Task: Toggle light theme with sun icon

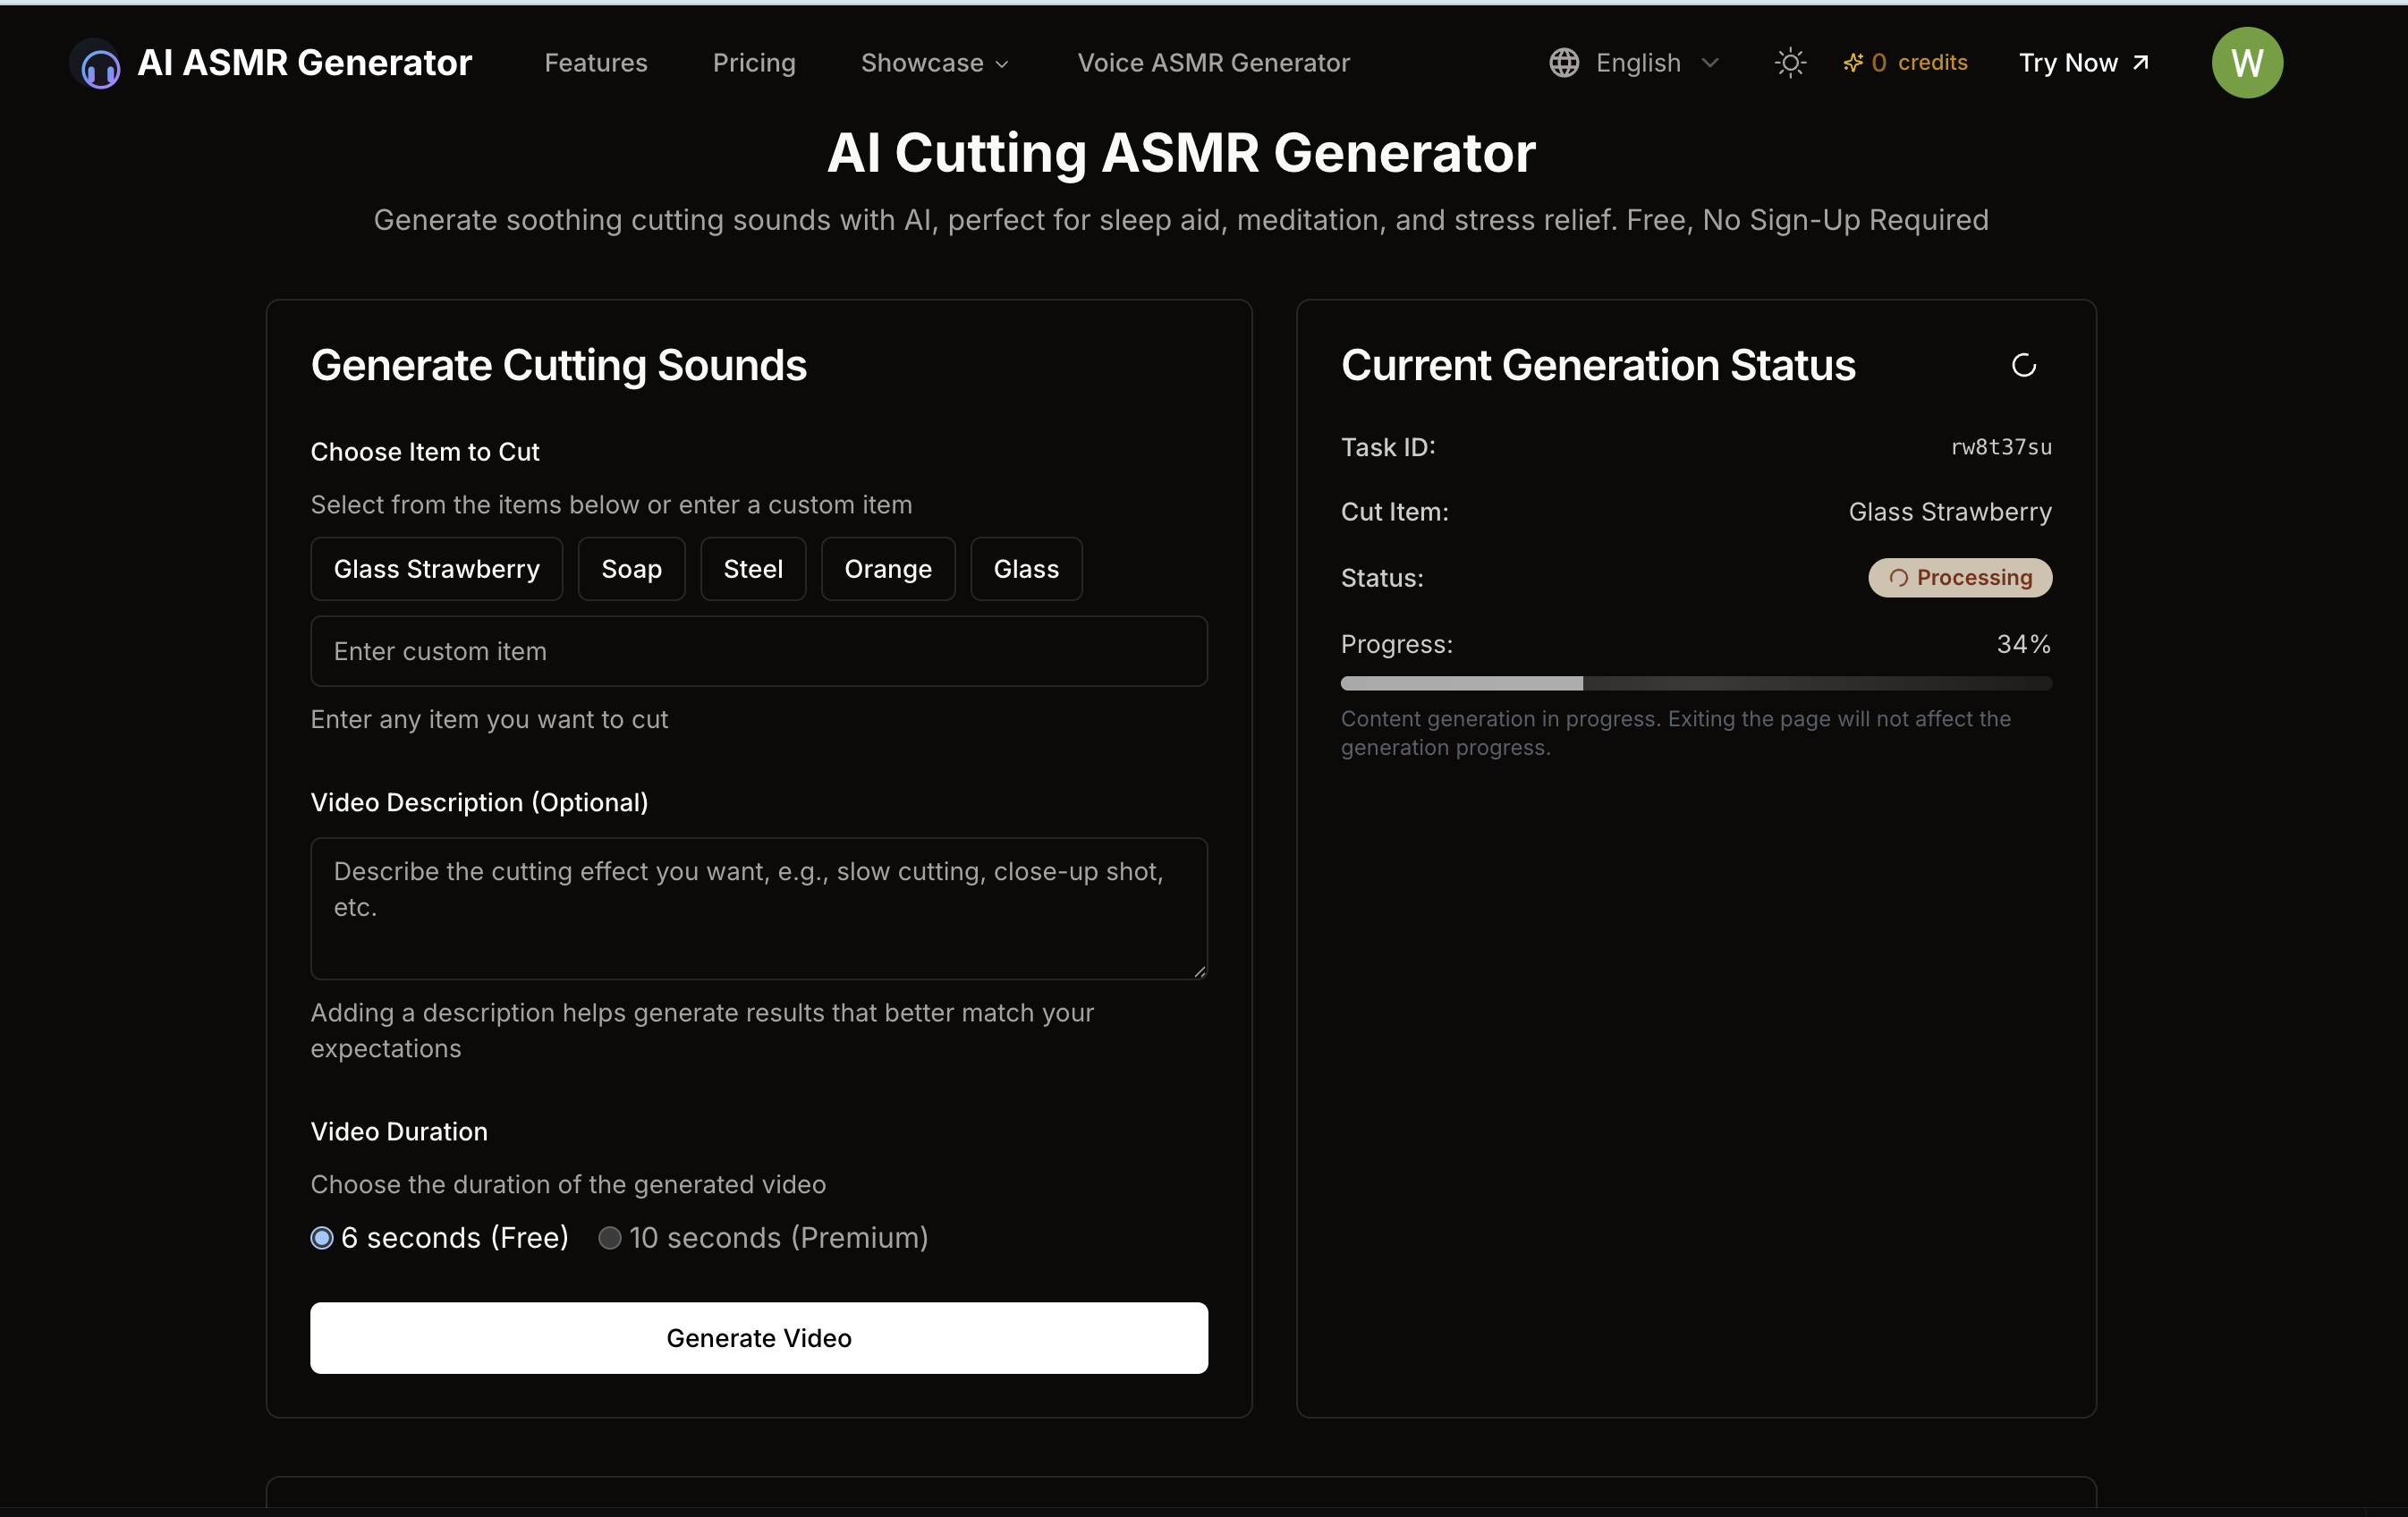Action: coord(1790,63)
